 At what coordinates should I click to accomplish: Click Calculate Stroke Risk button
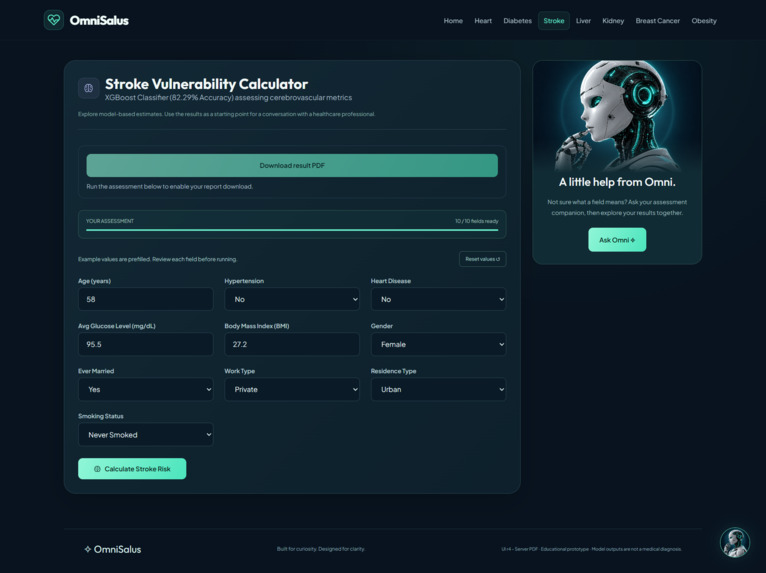coord(132,468)
